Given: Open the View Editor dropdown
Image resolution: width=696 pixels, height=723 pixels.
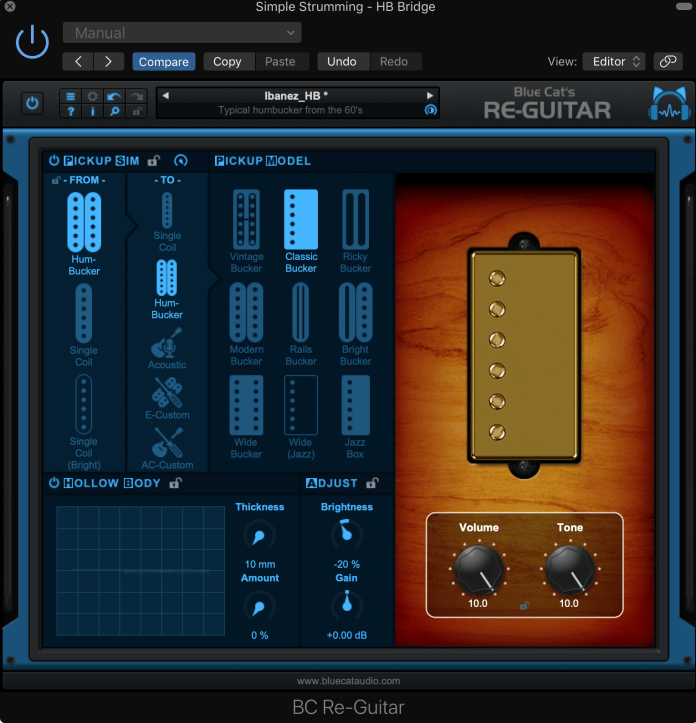Looking at the screenshot, I should point(614,61).
